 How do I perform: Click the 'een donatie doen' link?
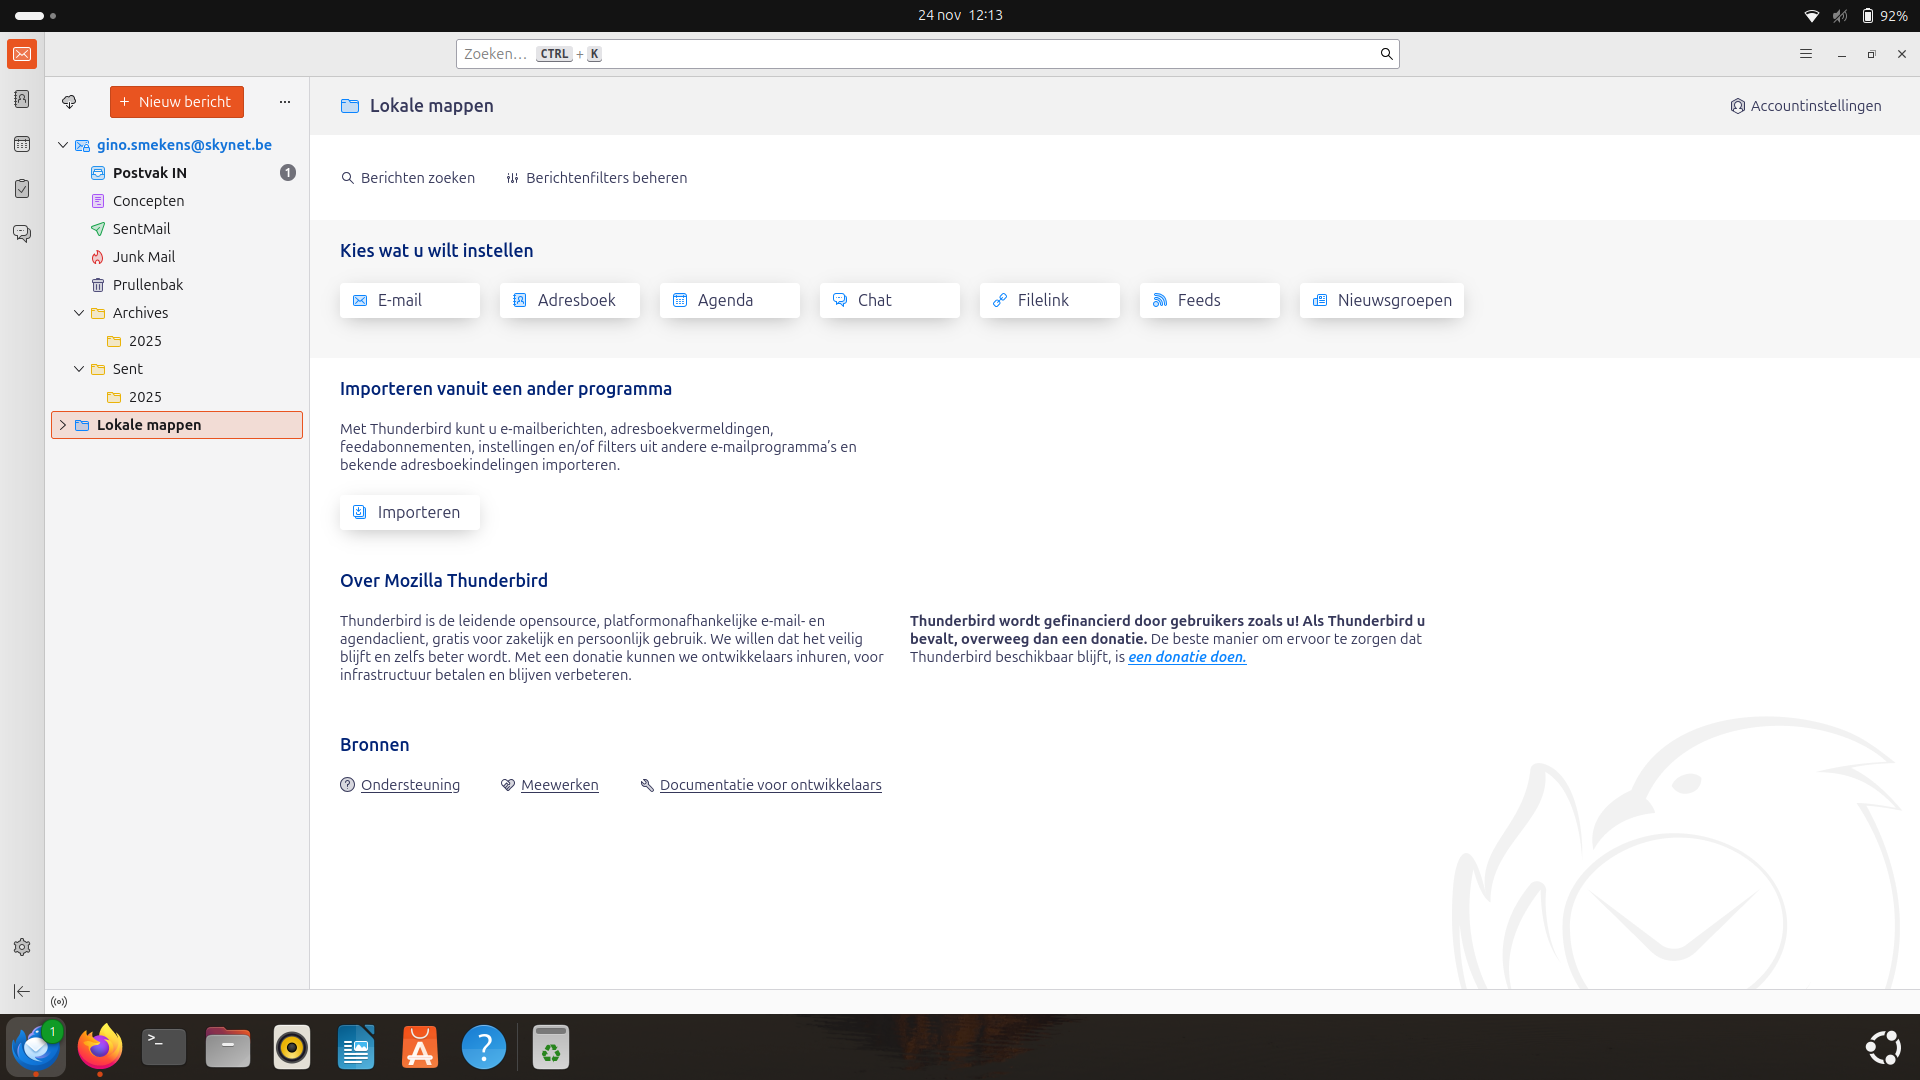click(1187, 657)
